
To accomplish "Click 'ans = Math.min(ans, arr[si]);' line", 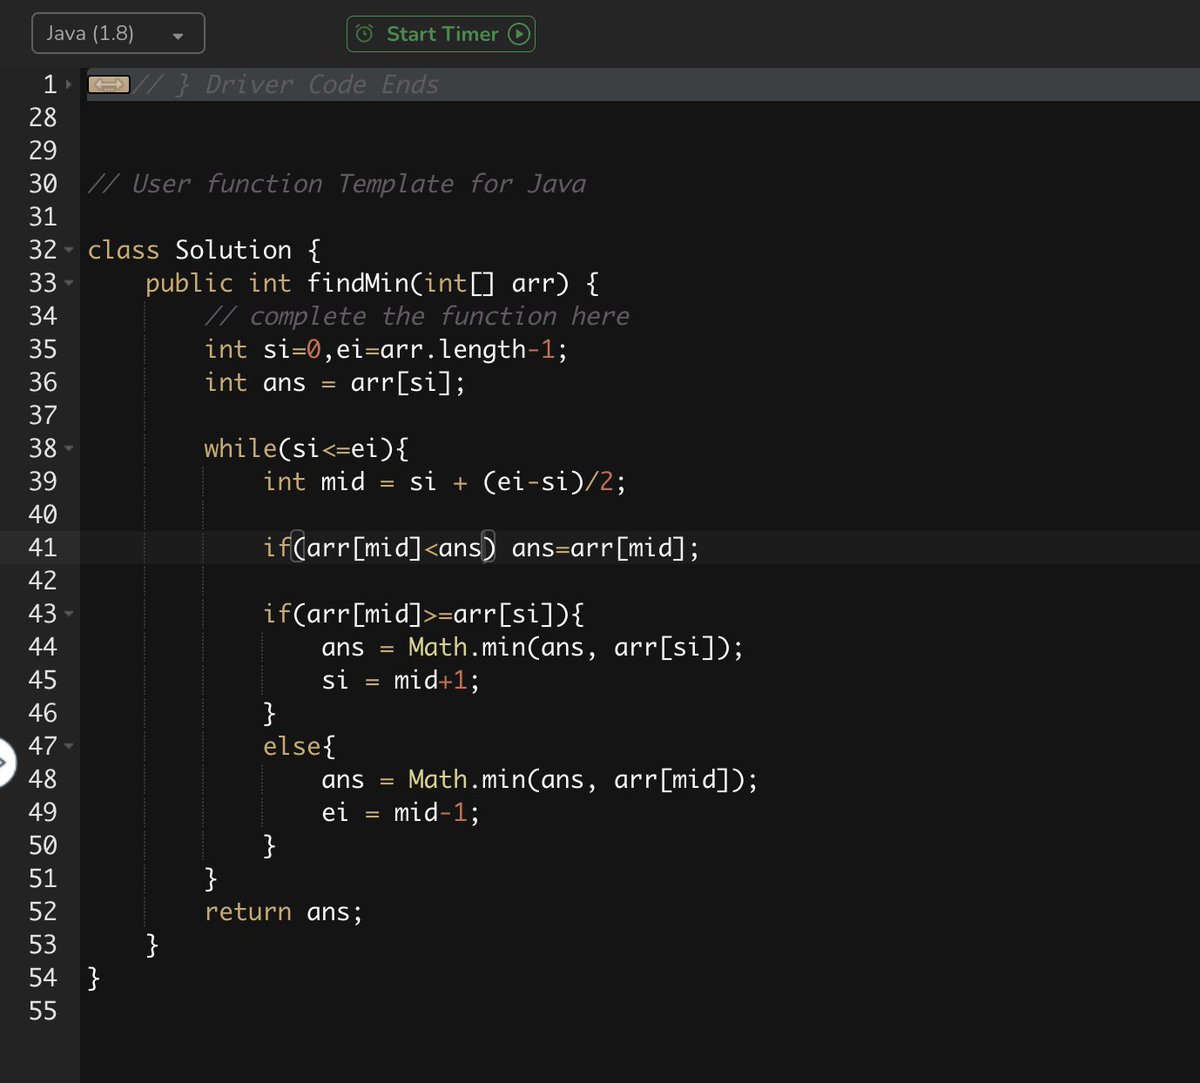I will click(x=533, y=647).
